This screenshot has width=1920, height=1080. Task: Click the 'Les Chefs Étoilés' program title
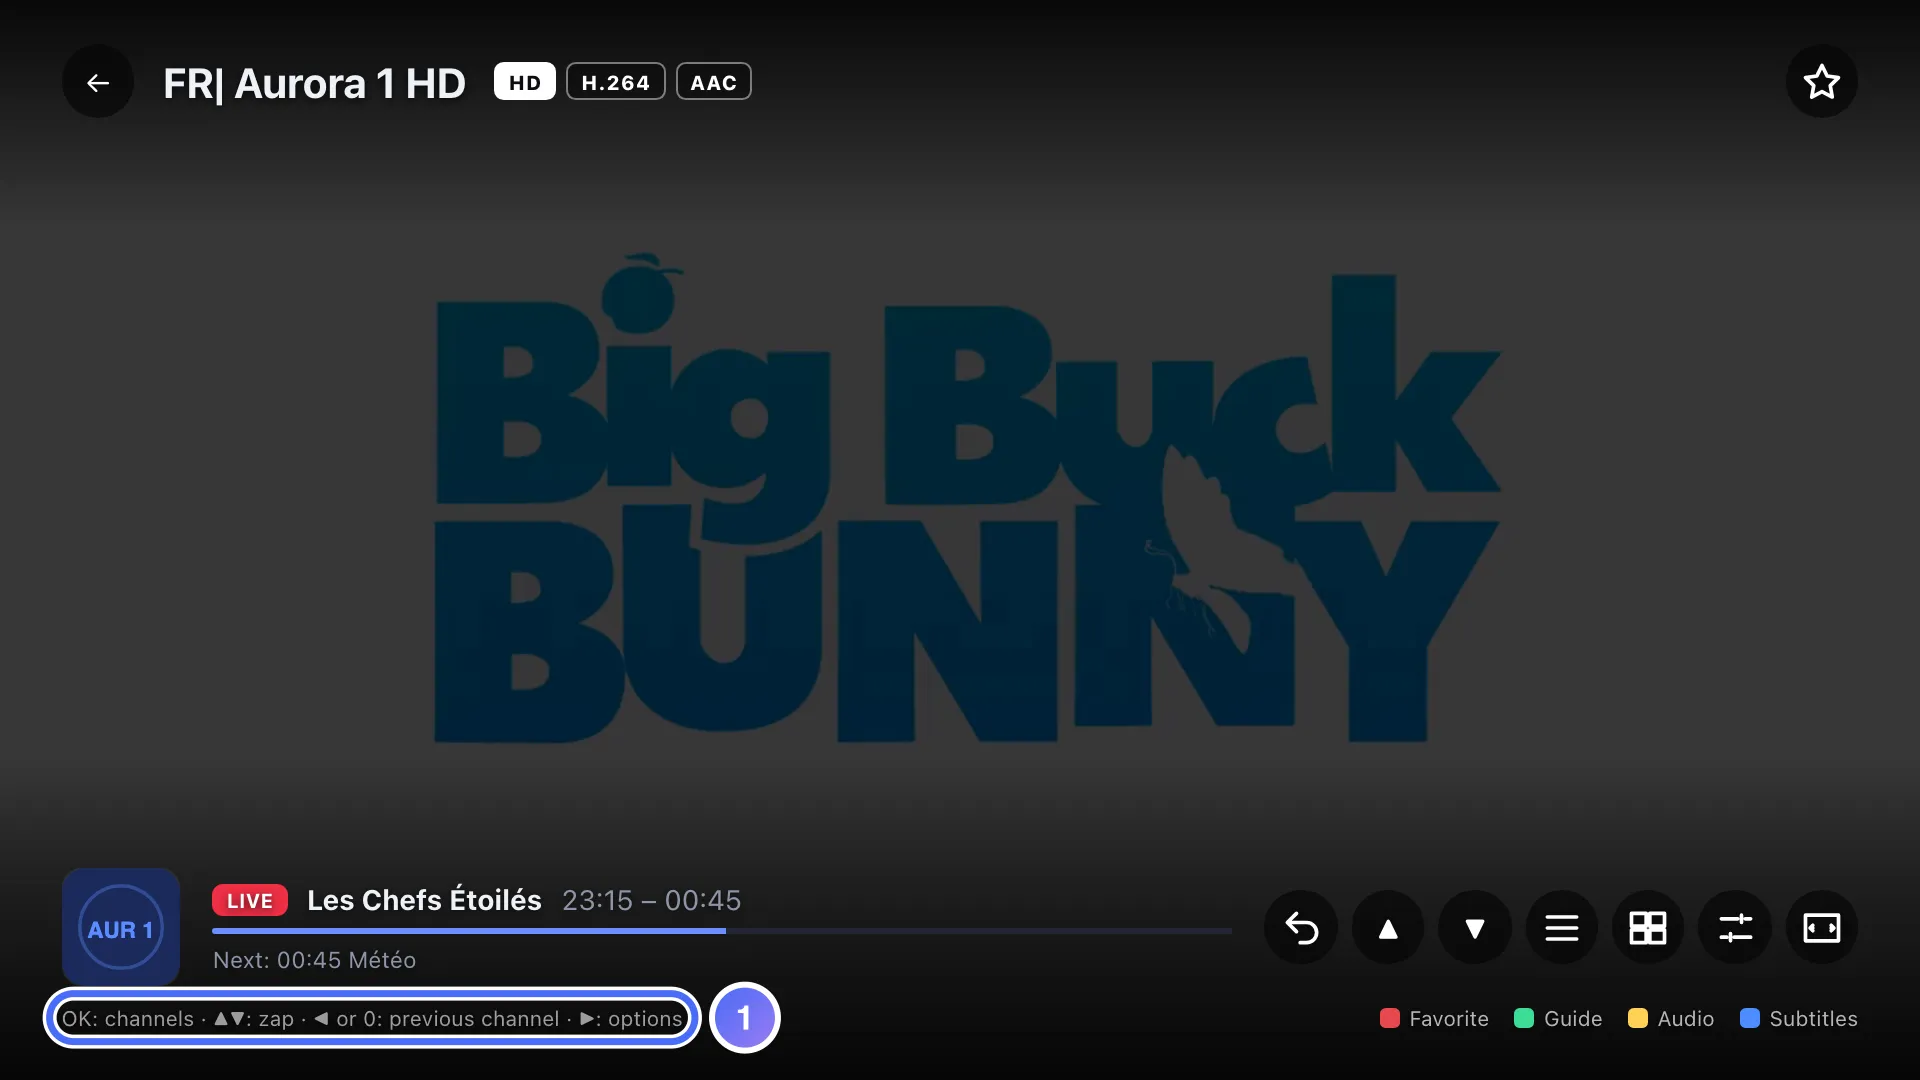[424, 900]
